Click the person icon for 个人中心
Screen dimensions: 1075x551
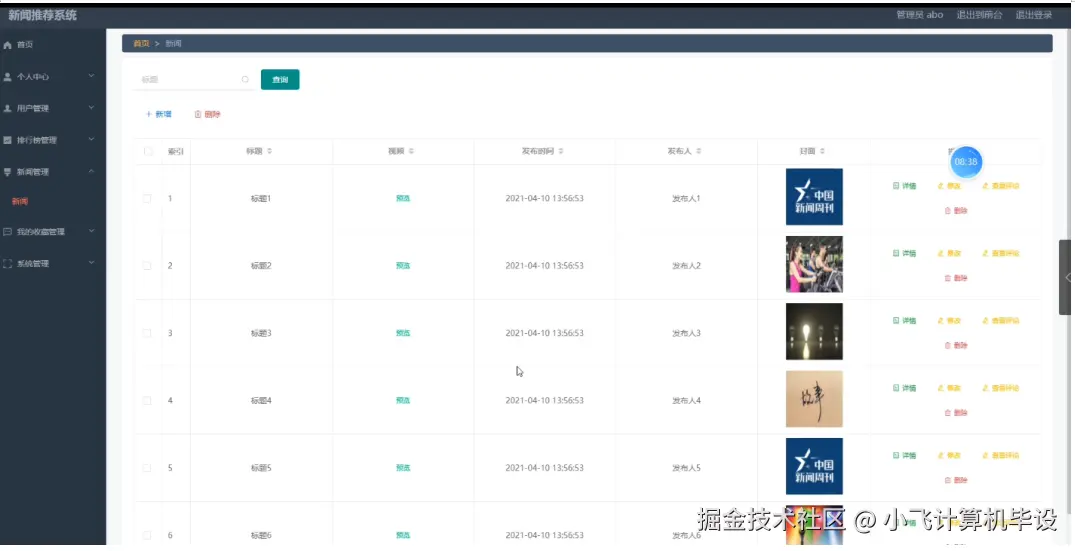tap(8, 77)
